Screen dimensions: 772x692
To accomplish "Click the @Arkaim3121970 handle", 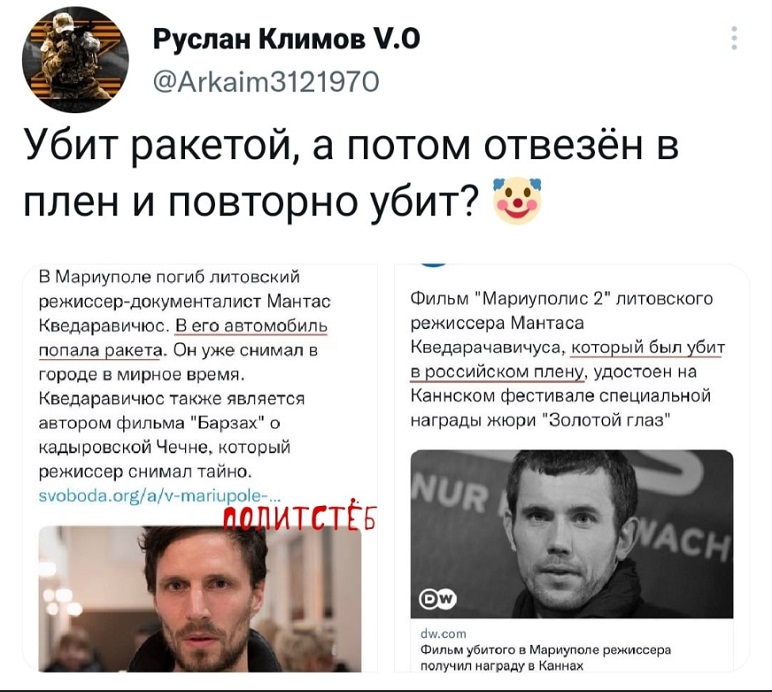I will [267, 81].
